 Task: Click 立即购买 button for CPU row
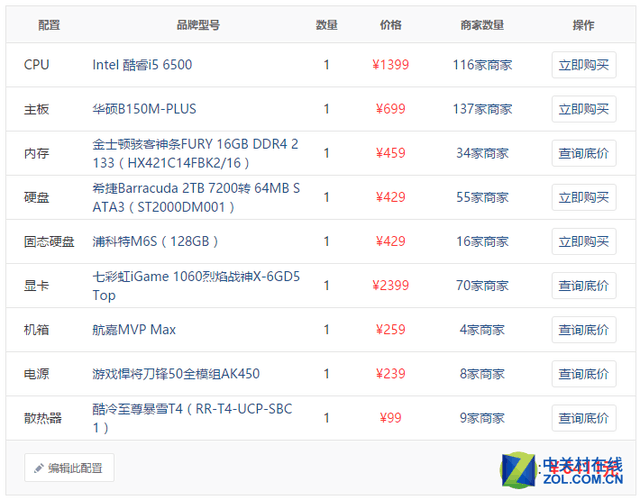tap(584, 64)
